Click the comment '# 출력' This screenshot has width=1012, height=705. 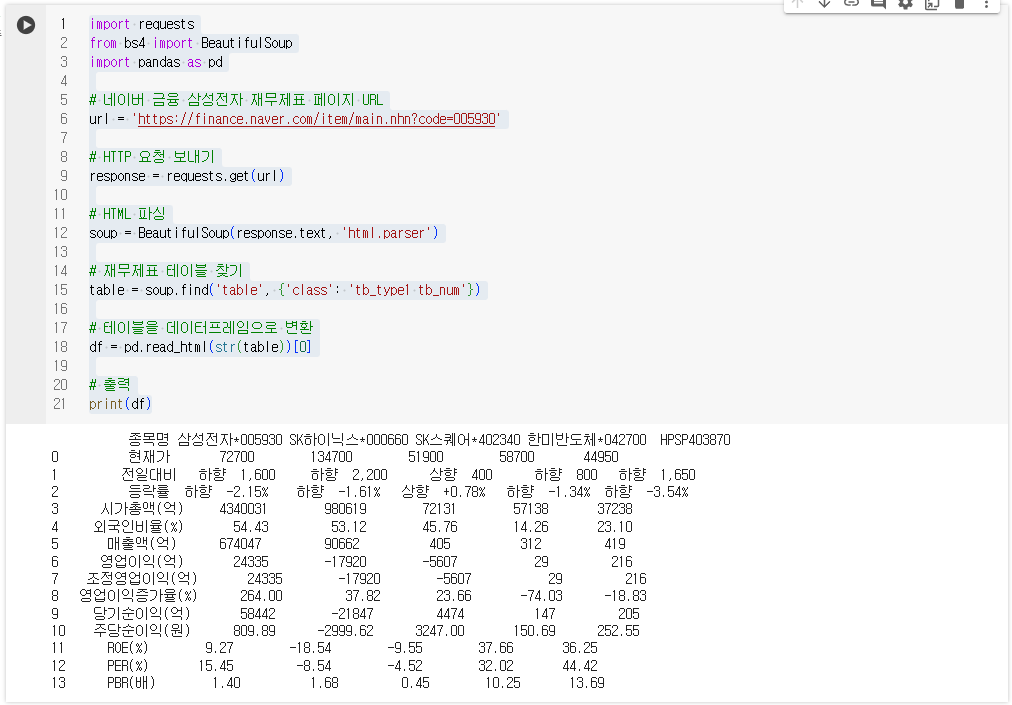tap(110, 385)
